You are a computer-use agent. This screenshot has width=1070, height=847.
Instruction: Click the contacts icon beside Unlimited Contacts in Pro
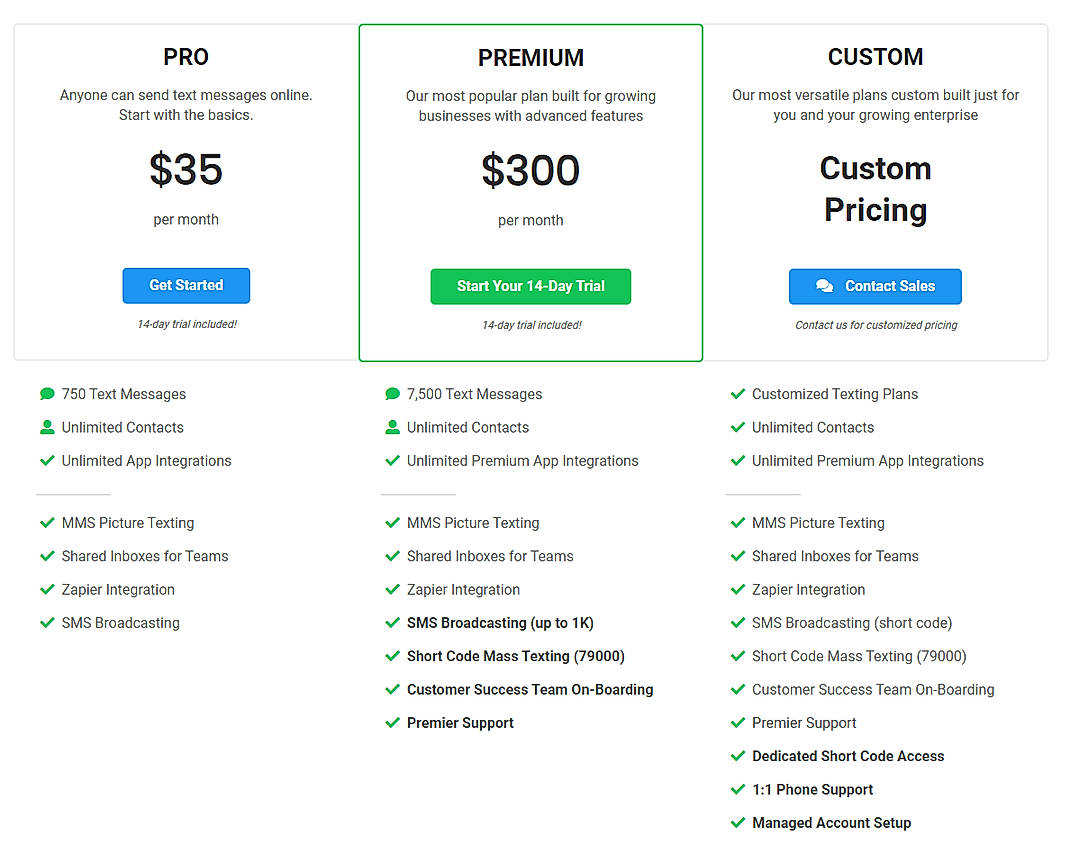click(47, 427)
